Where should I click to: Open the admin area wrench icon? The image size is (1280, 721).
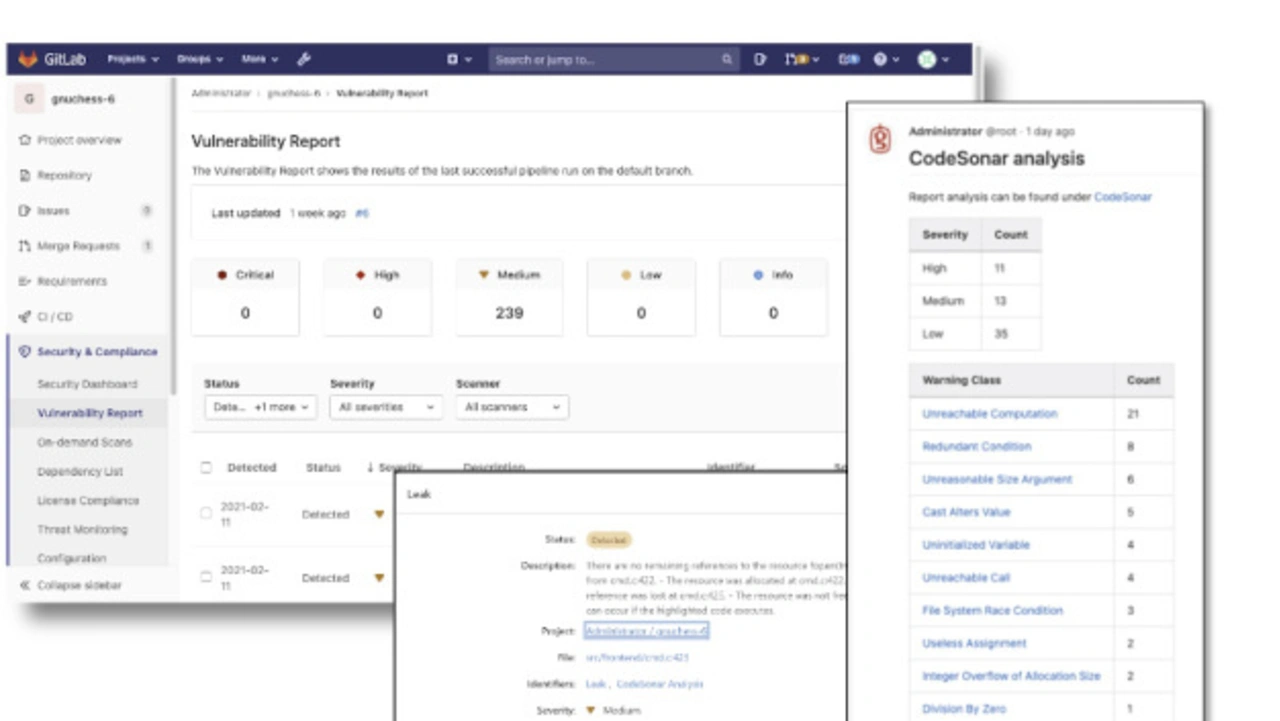click(304, 60)
